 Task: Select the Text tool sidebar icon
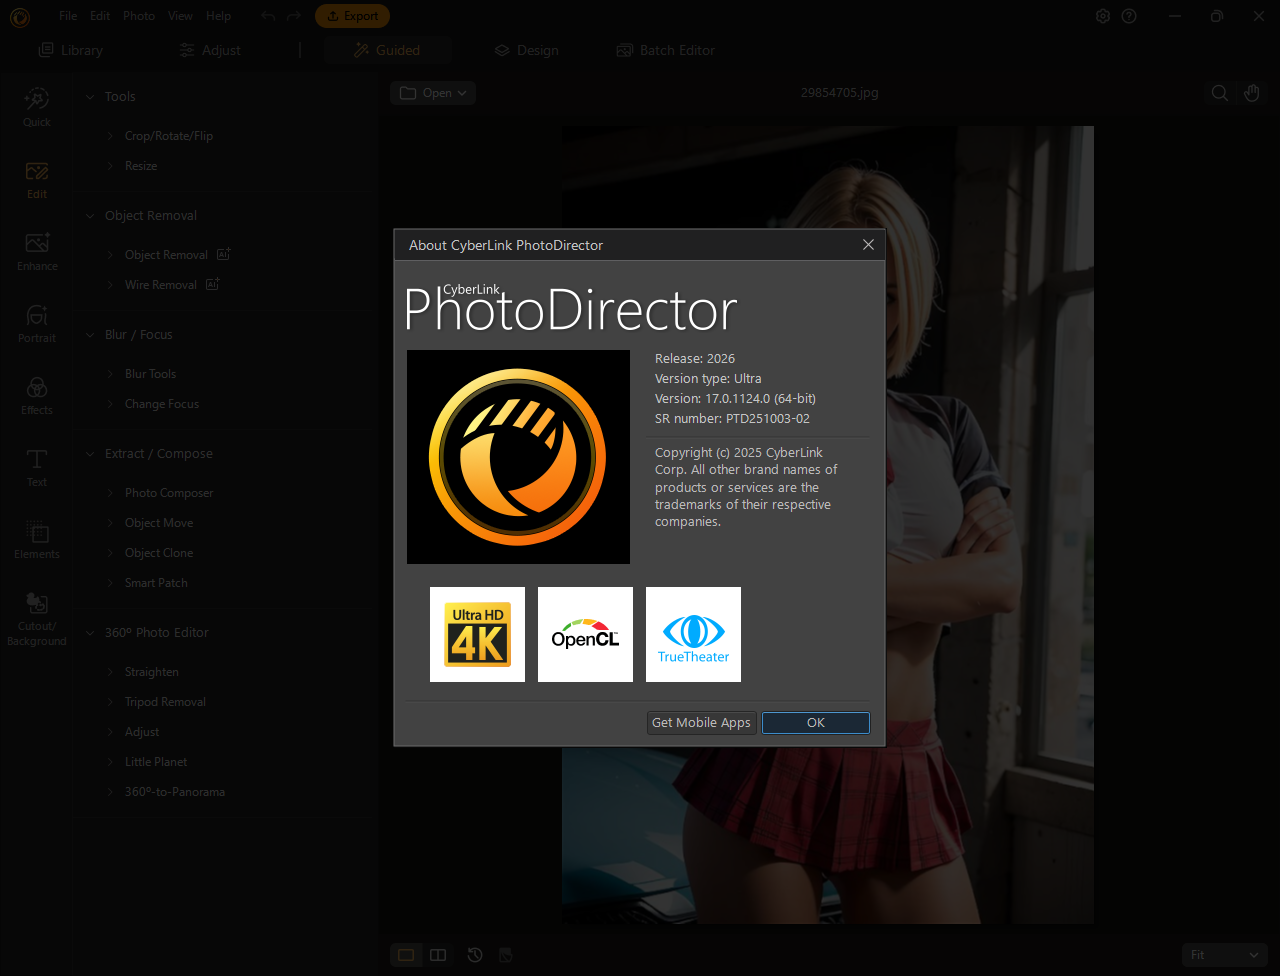click(37, 467)
